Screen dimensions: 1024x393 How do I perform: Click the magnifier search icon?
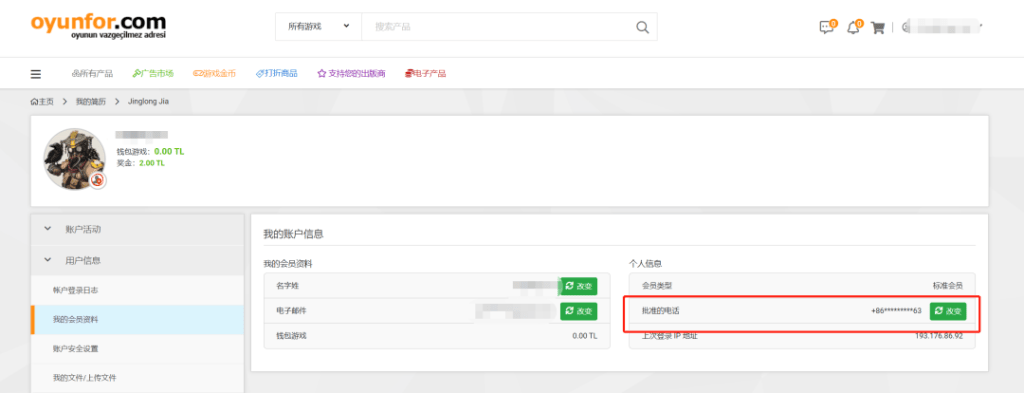pos(643,27)
